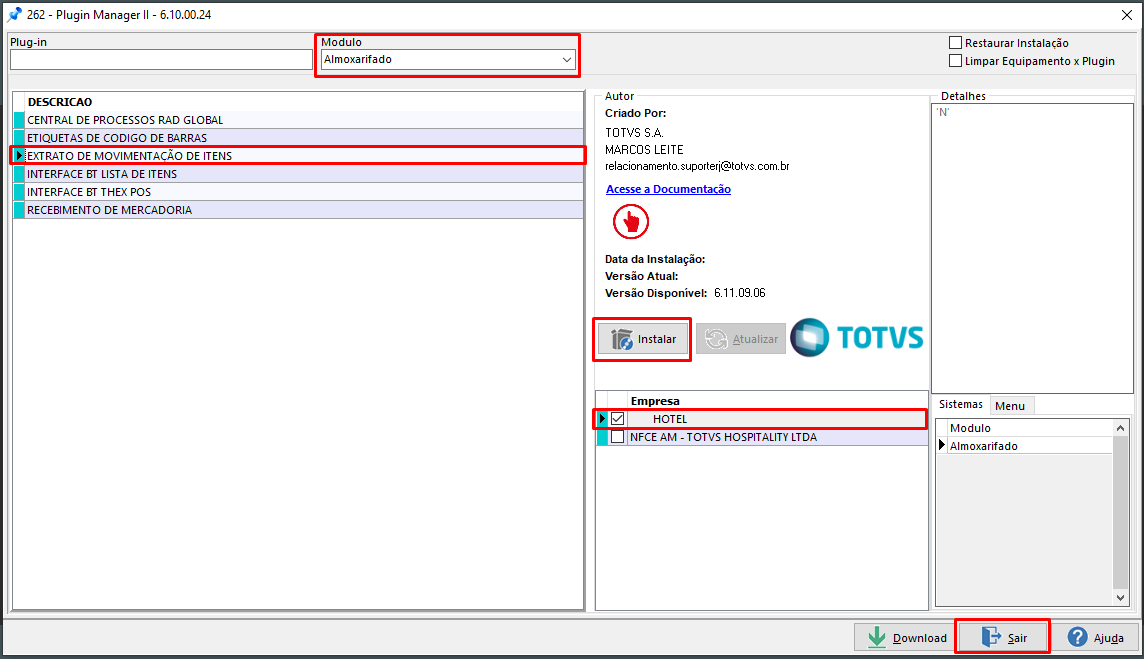Click the TOTVS logo
1144x659 pixels.
(x=857, y=338)
